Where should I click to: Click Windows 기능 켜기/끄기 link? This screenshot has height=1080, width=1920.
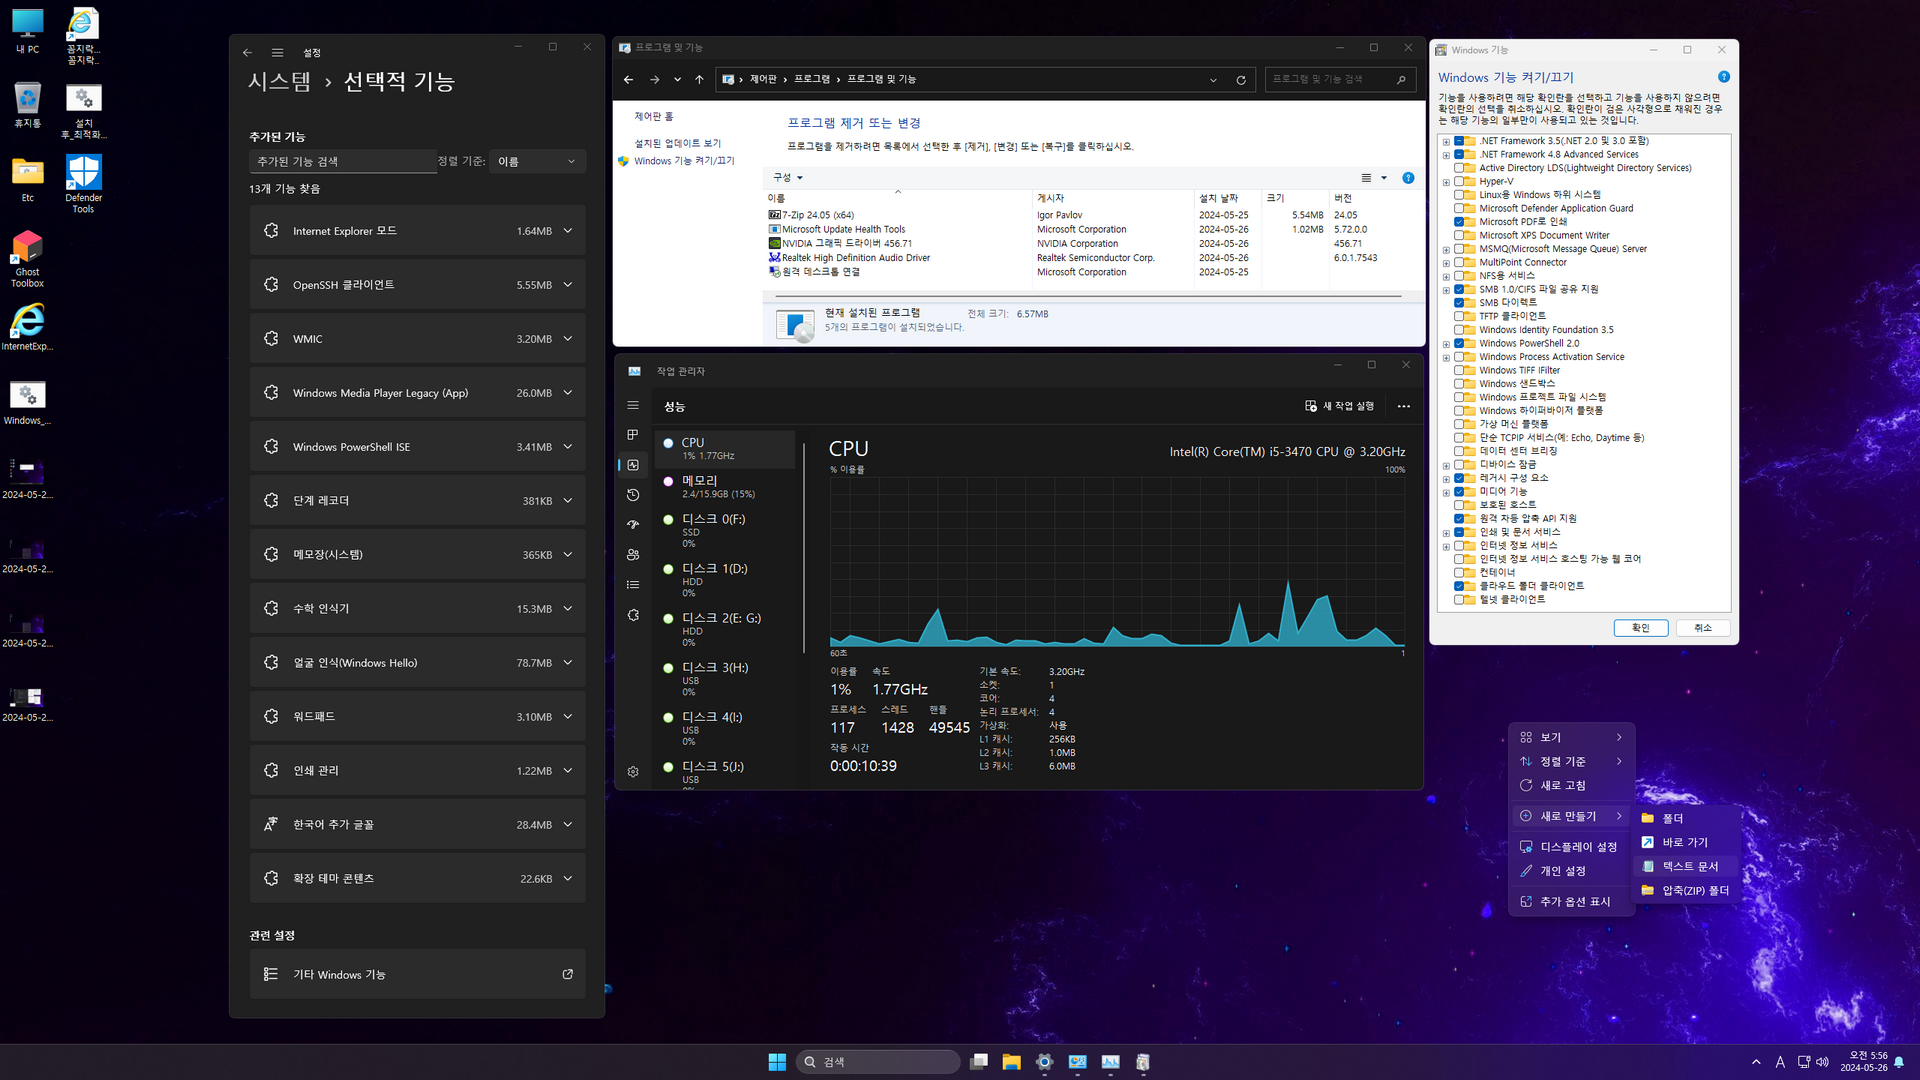pos(683,161)
